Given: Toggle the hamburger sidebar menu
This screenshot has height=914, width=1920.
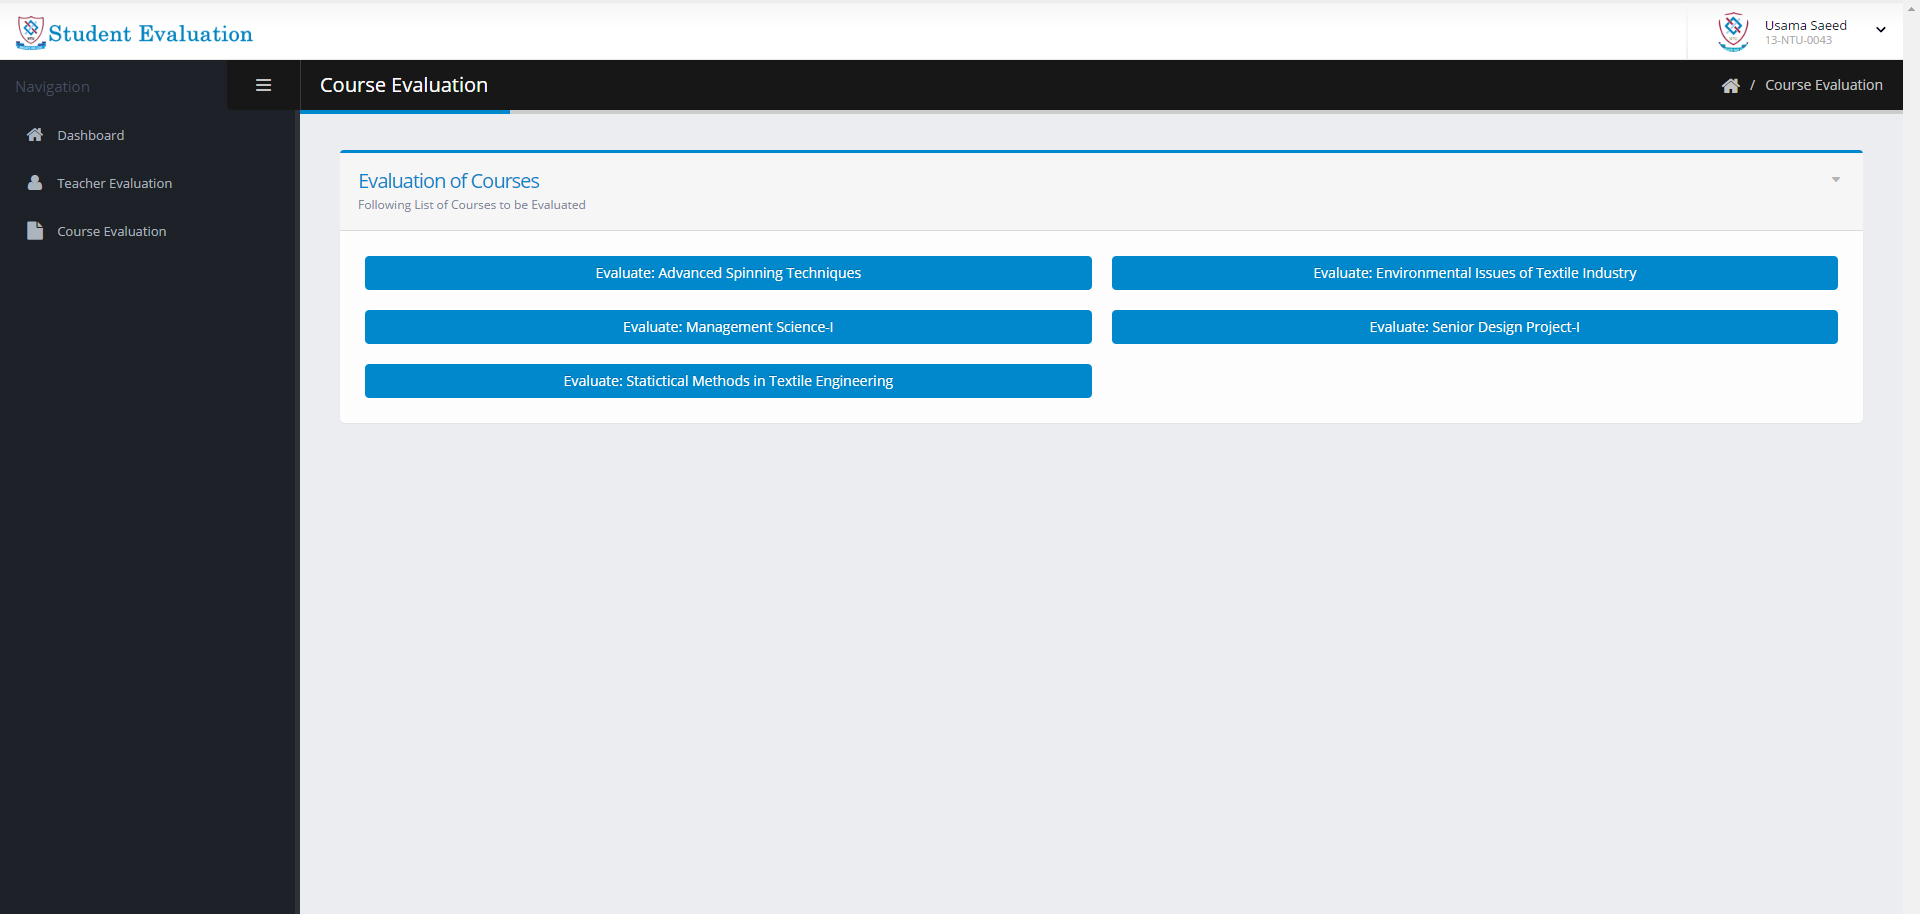Looking at the screenshot, I should coord(264,85).
